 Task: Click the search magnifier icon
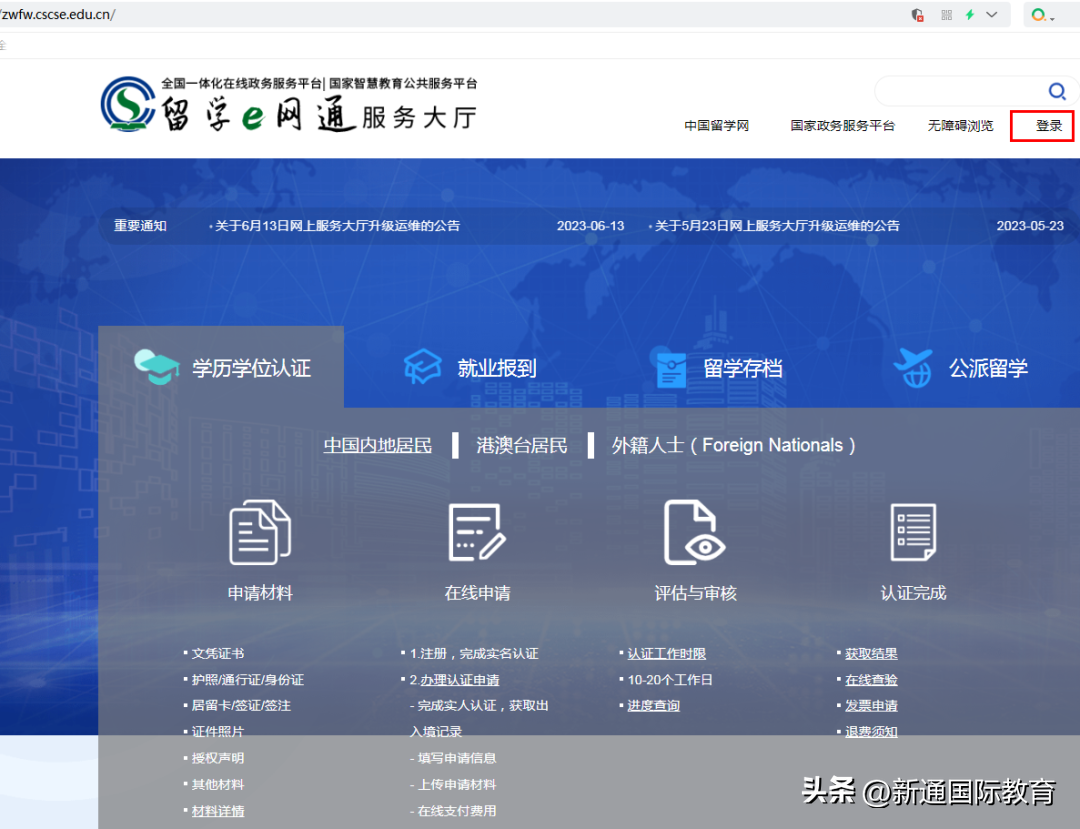pyautogui.click(x=1057, y=91)
